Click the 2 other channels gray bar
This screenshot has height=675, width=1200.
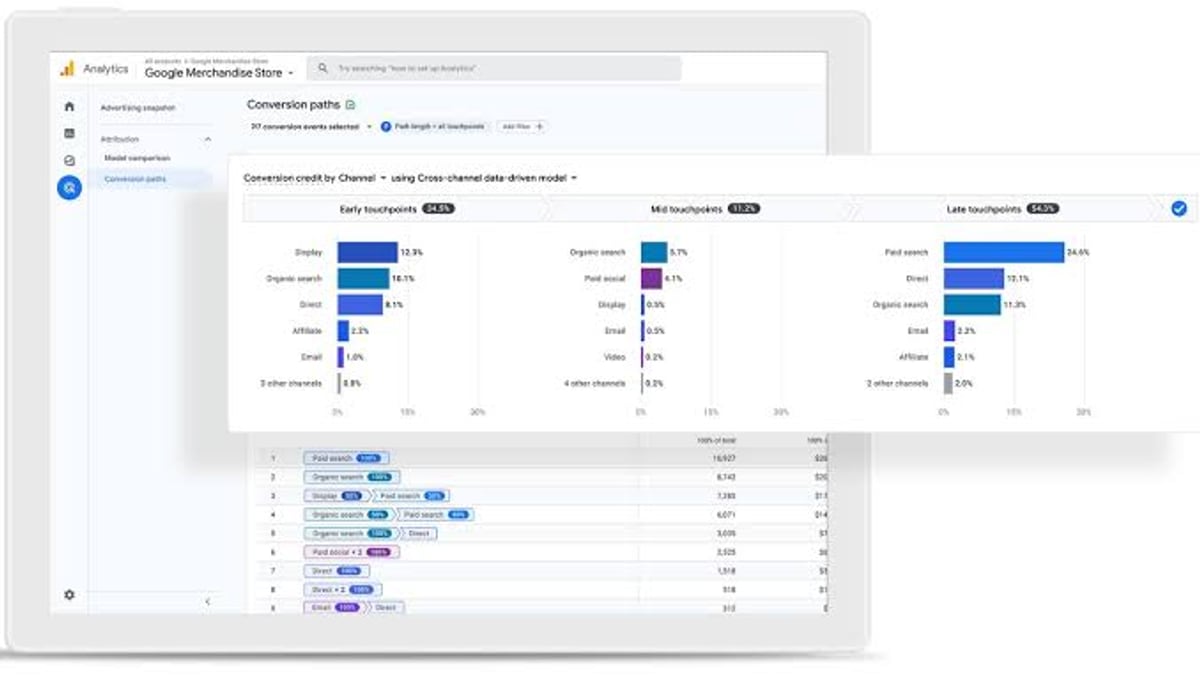pos(949,383)
